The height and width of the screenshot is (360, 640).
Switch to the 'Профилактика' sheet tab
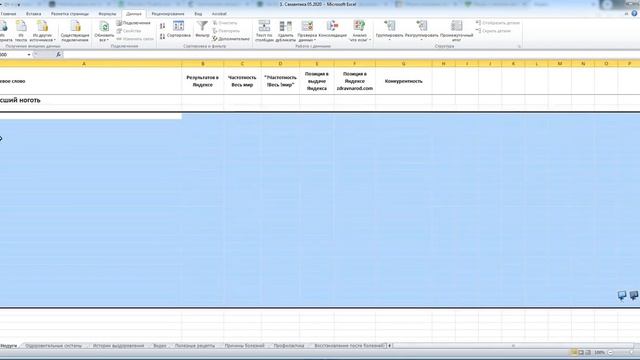pos(289,346)
